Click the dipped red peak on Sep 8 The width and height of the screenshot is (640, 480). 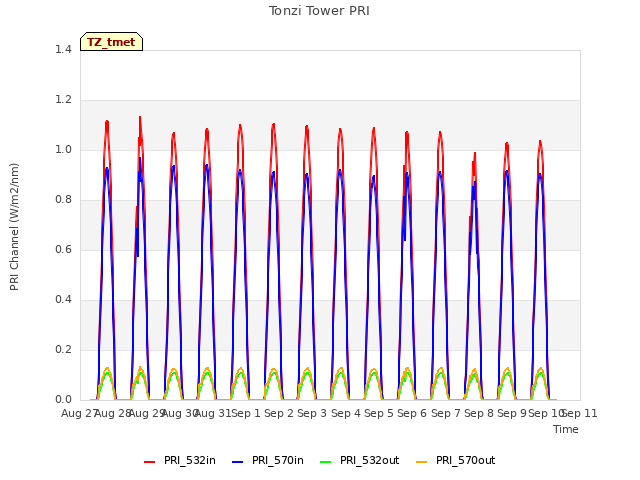pyautogui.click(x=475, y=153)
